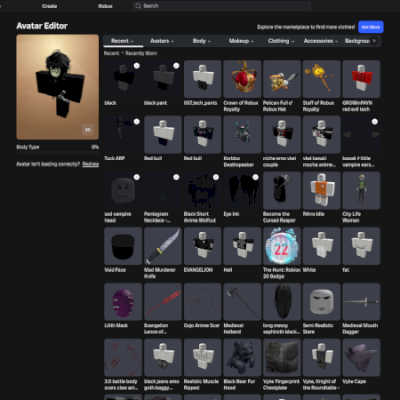Choose the niche emo vkei couple shirt
The height and width of the screenshot is (400, 400).
tap(282, 135)
